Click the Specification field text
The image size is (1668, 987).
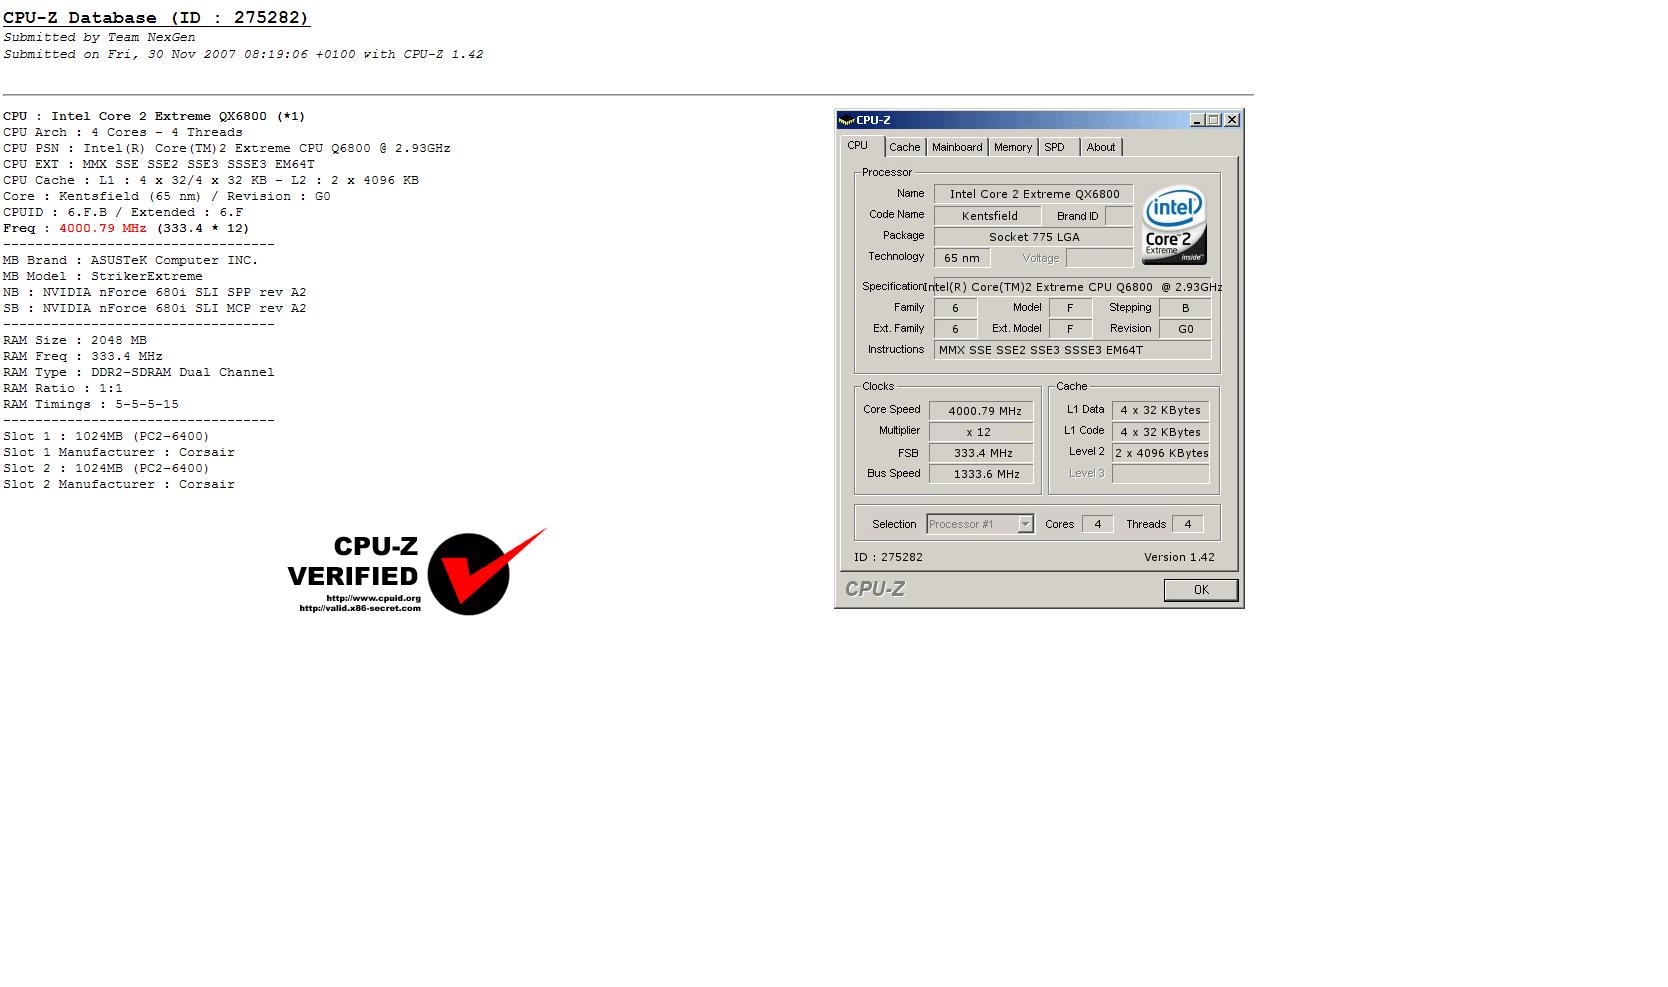pos(1072,287)
